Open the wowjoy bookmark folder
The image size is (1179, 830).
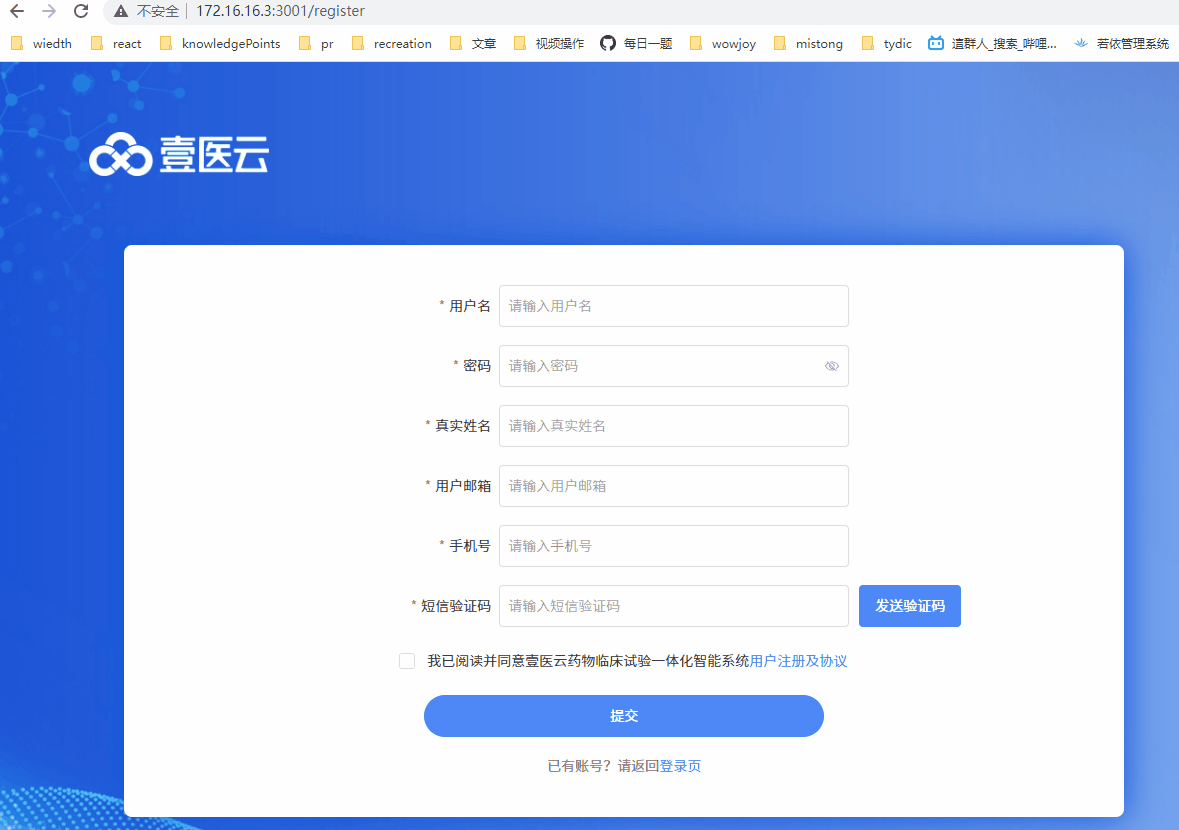(722, 43)
